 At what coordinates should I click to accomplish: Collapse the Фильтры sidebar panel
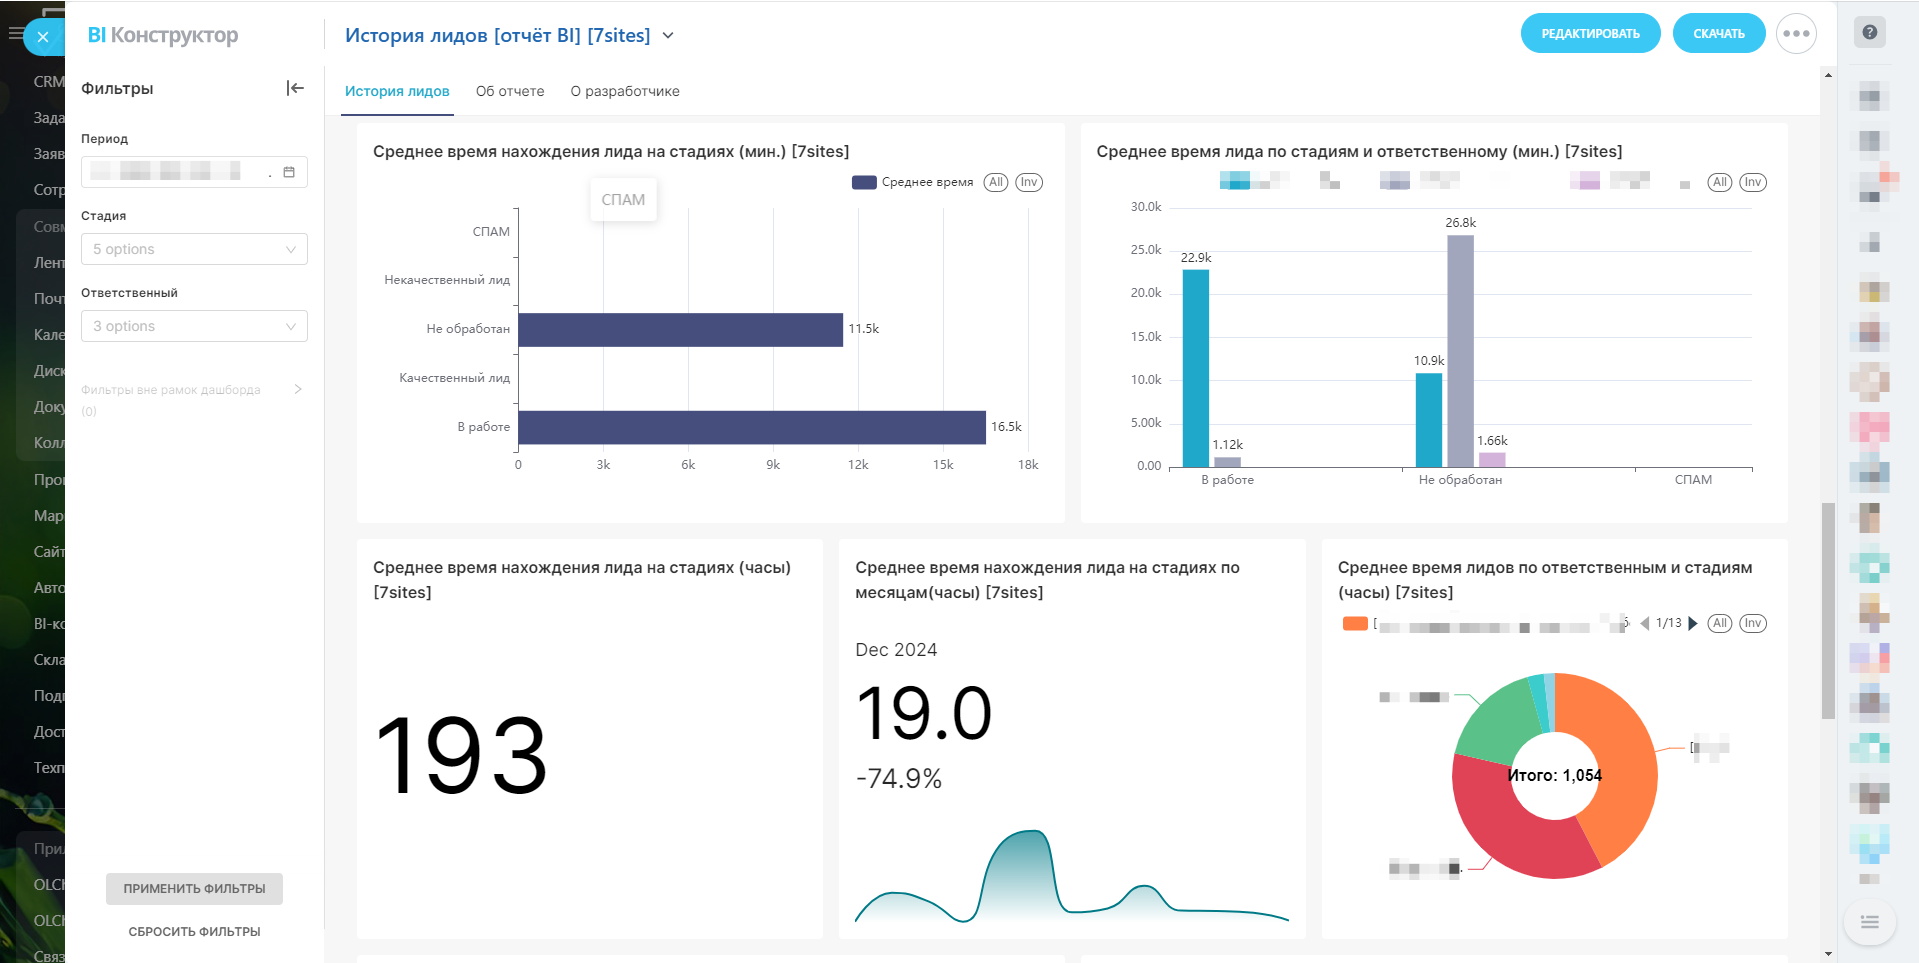pyautogui.click(x=295, y=88)
